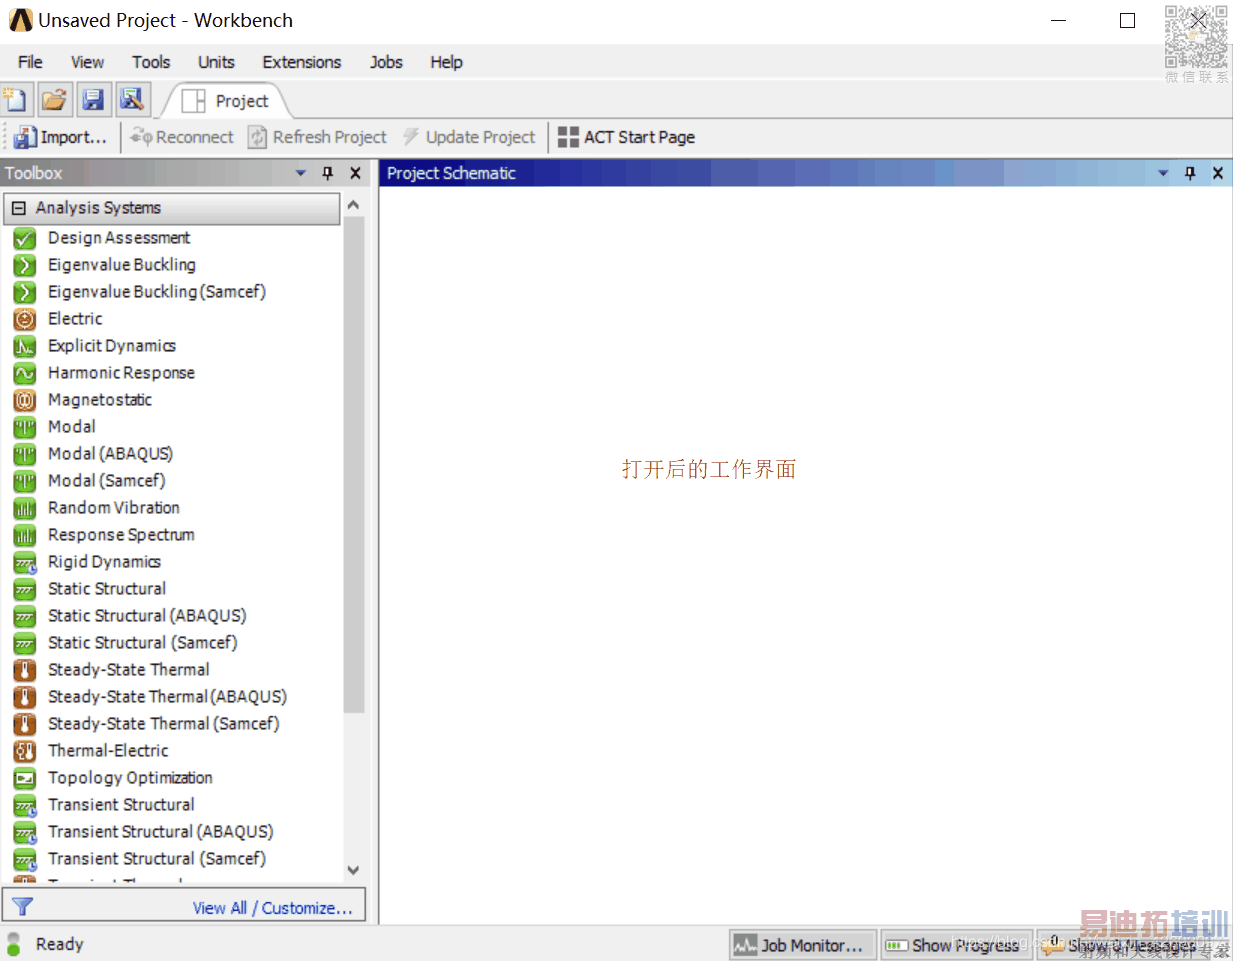1233x961 pixels.
Task: Click the New project icon
Action: tap(15, 99)
